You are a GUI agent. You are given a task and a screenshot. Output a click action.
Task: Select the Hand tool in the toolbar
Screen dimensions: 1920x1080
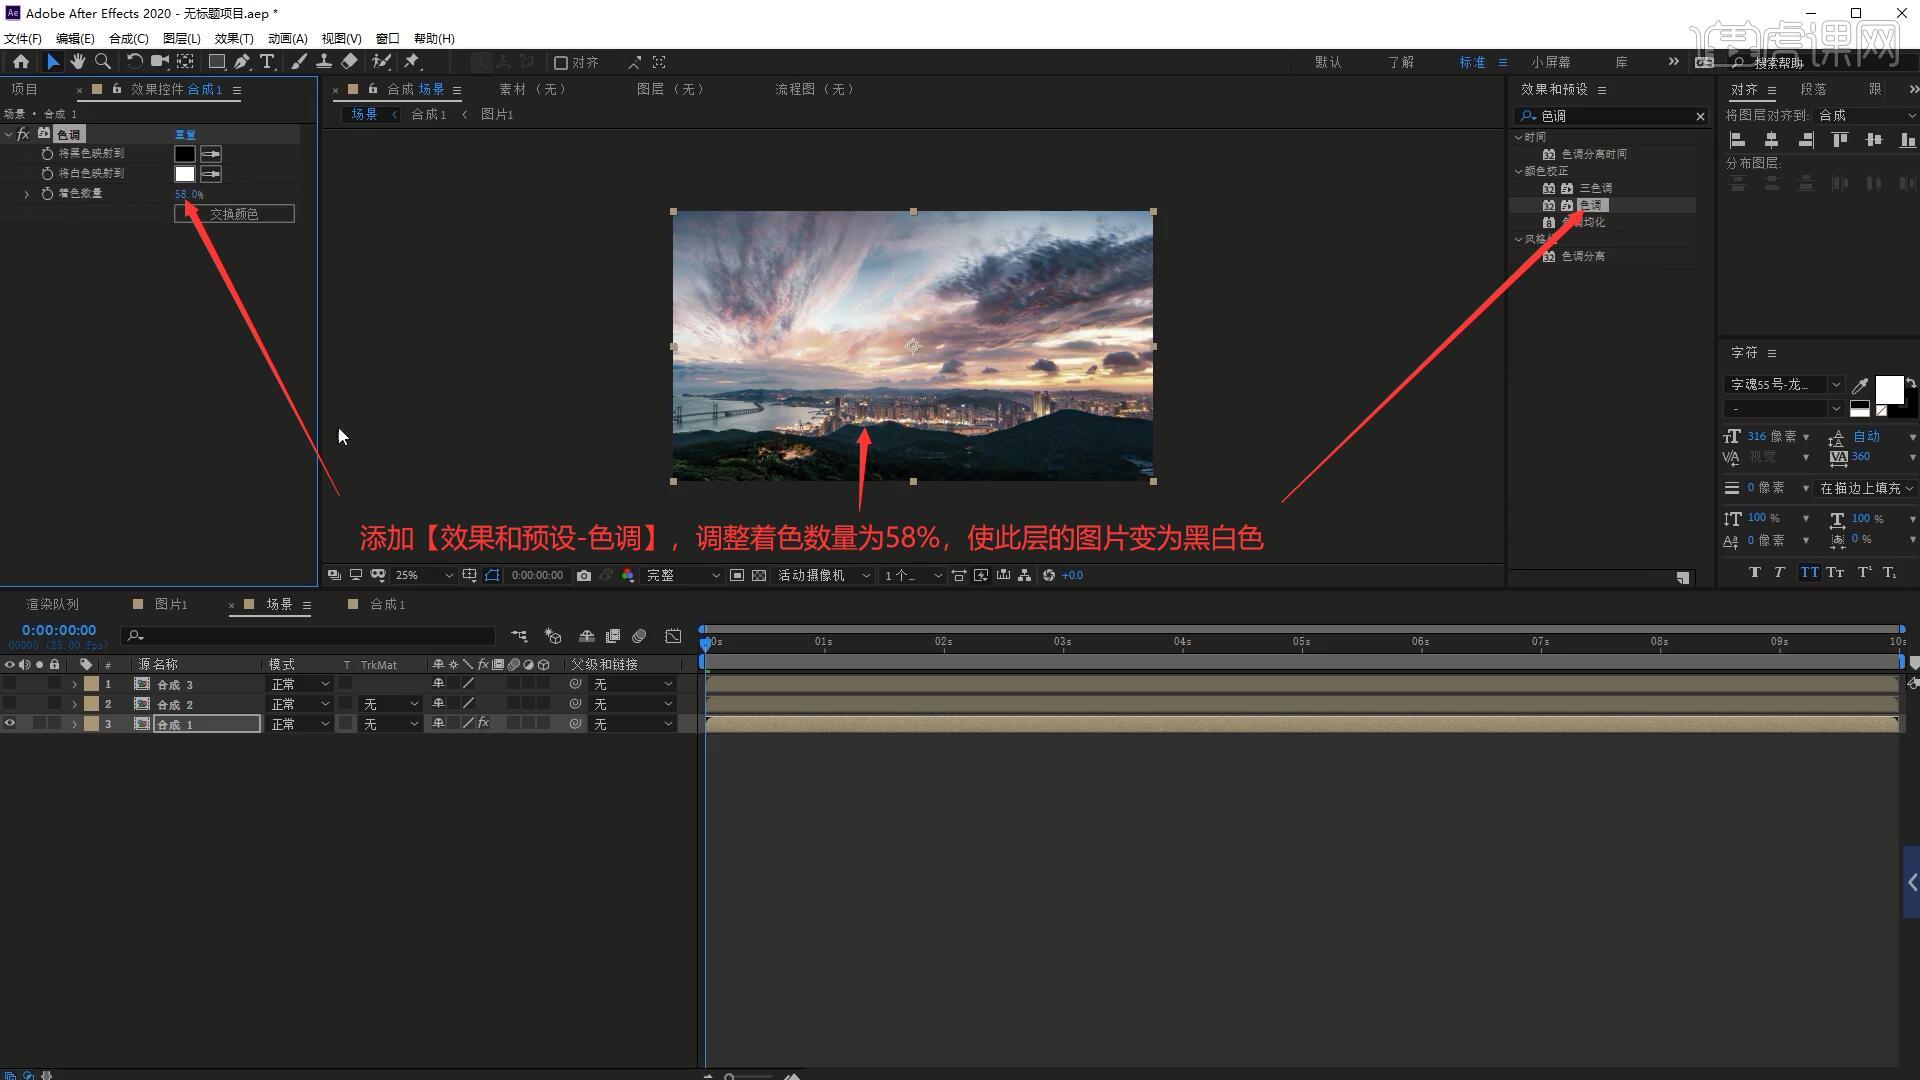(x=78, y=62)
